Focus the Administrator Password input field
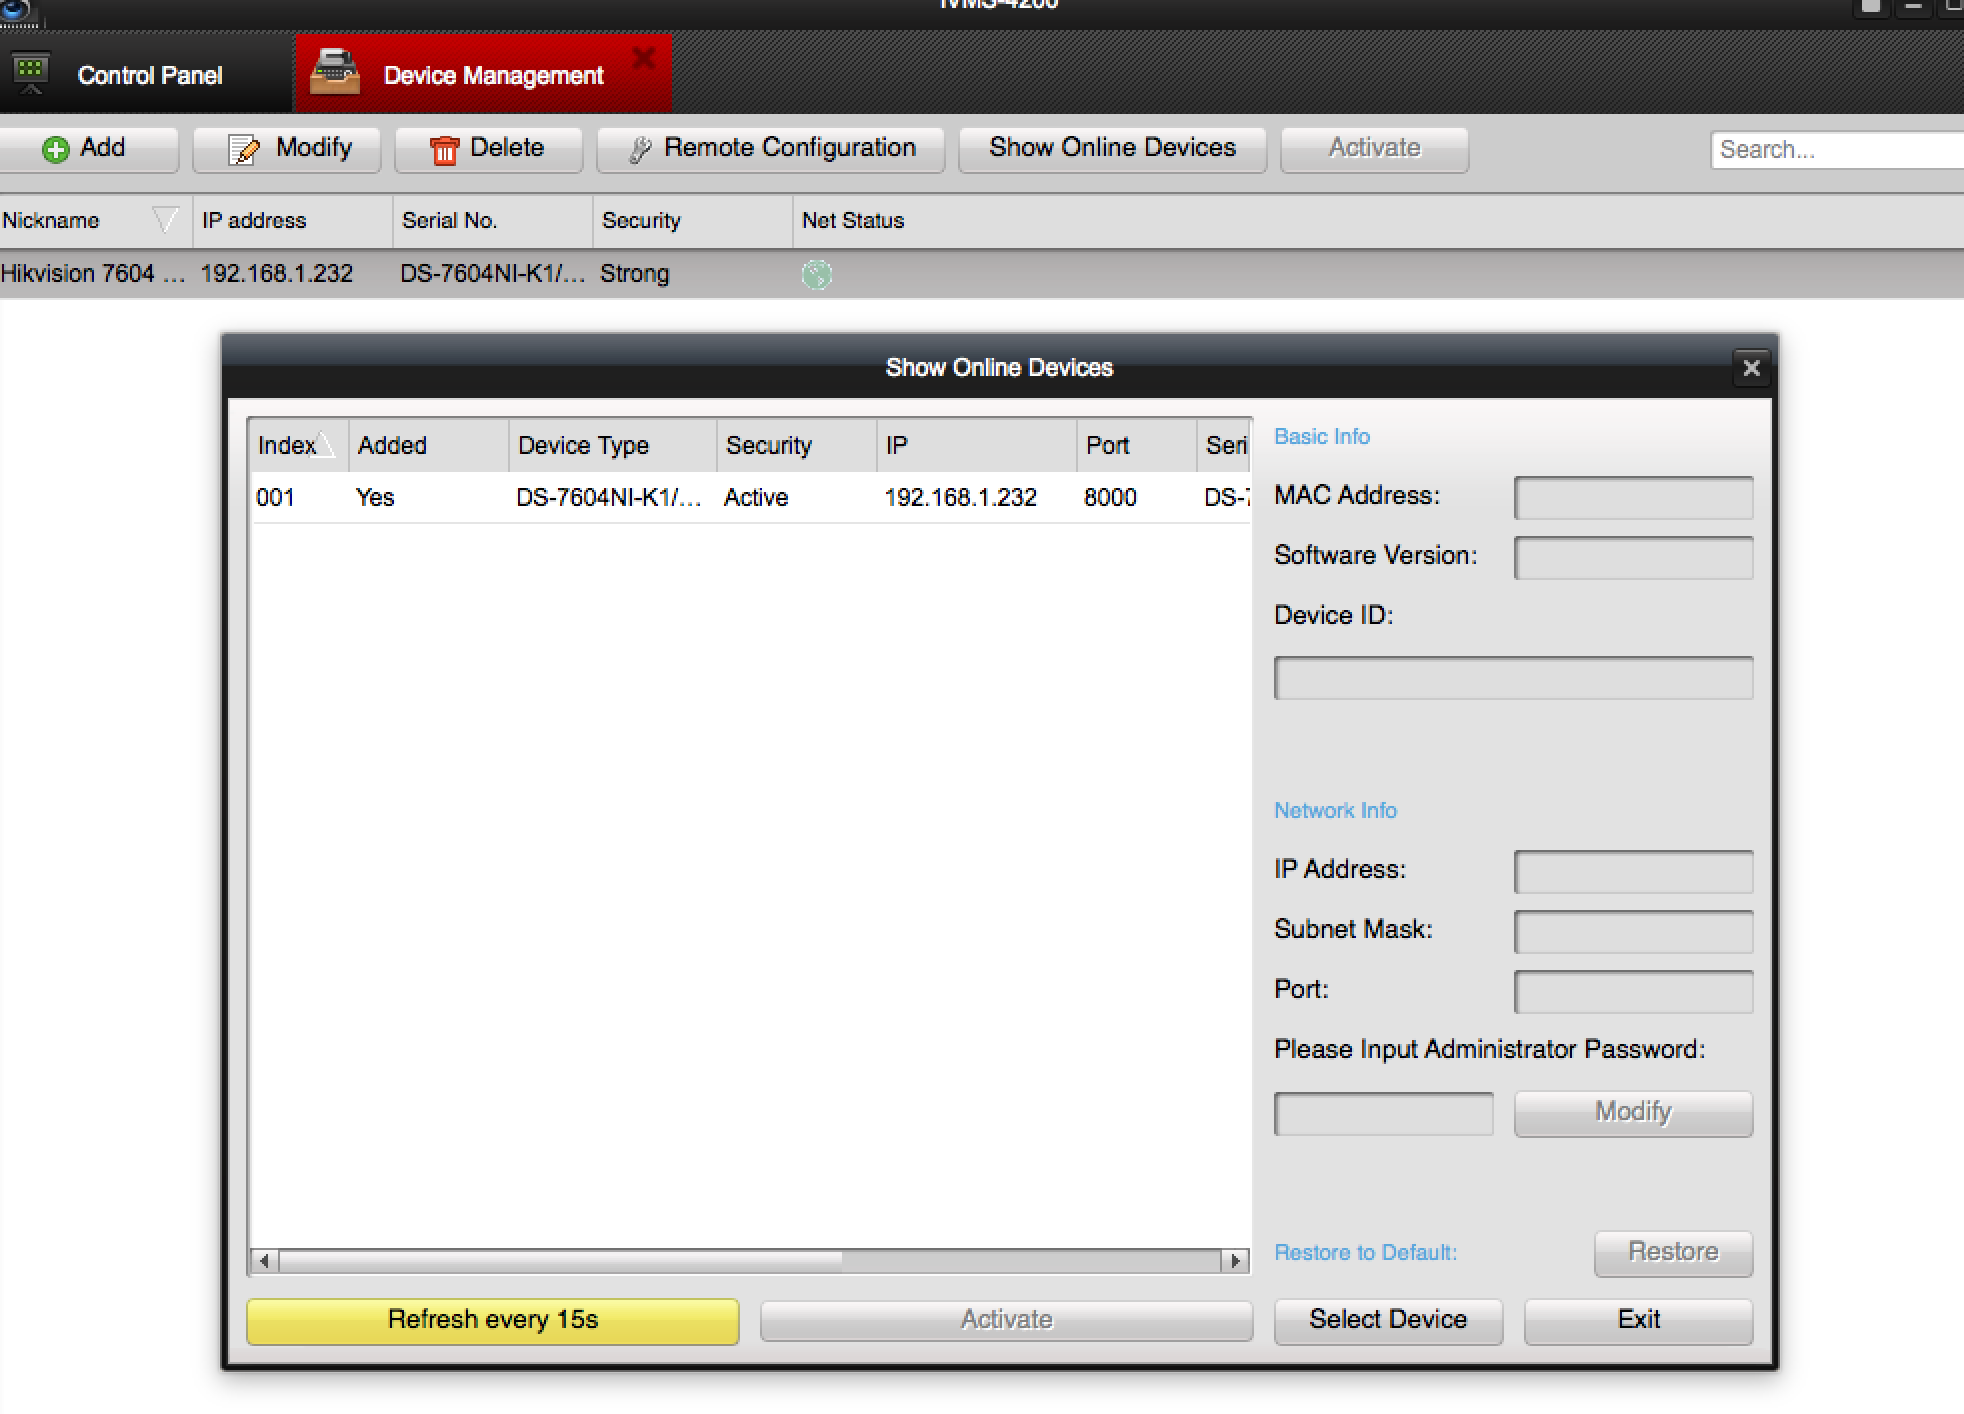 point(1383,1113)
